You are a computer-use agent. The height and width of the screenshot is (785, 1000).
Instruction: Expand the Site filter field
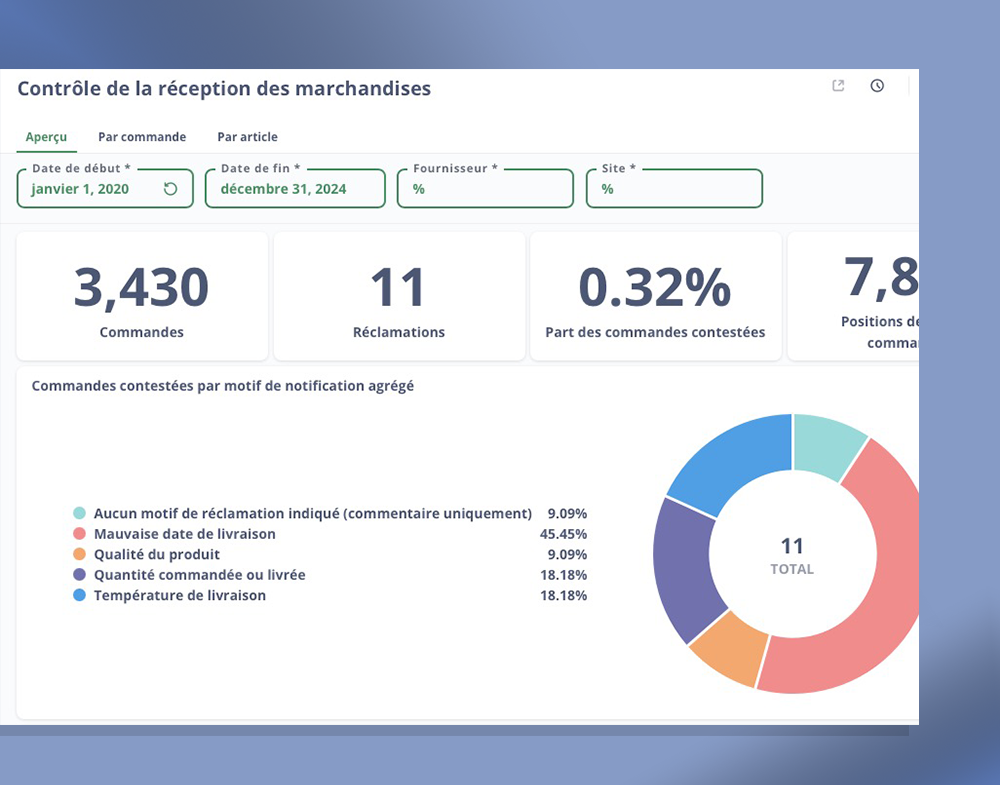coord(674,189)
